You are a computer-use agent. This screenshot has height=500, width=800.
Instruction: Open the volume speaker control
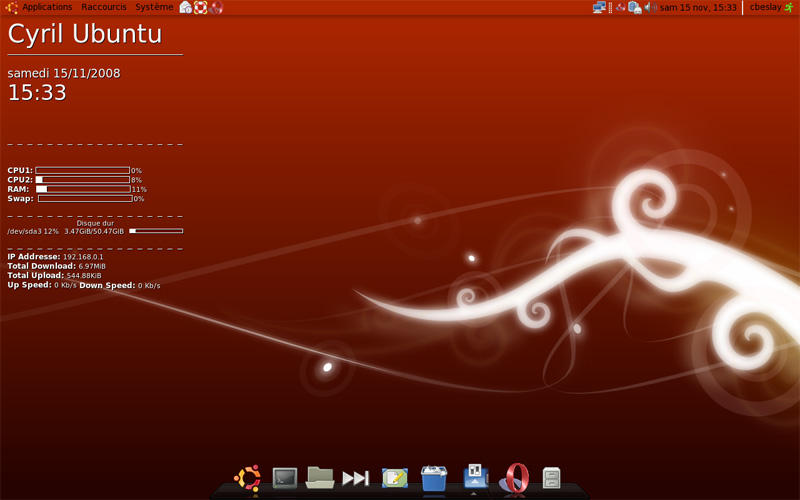click(x=650, y=7)
